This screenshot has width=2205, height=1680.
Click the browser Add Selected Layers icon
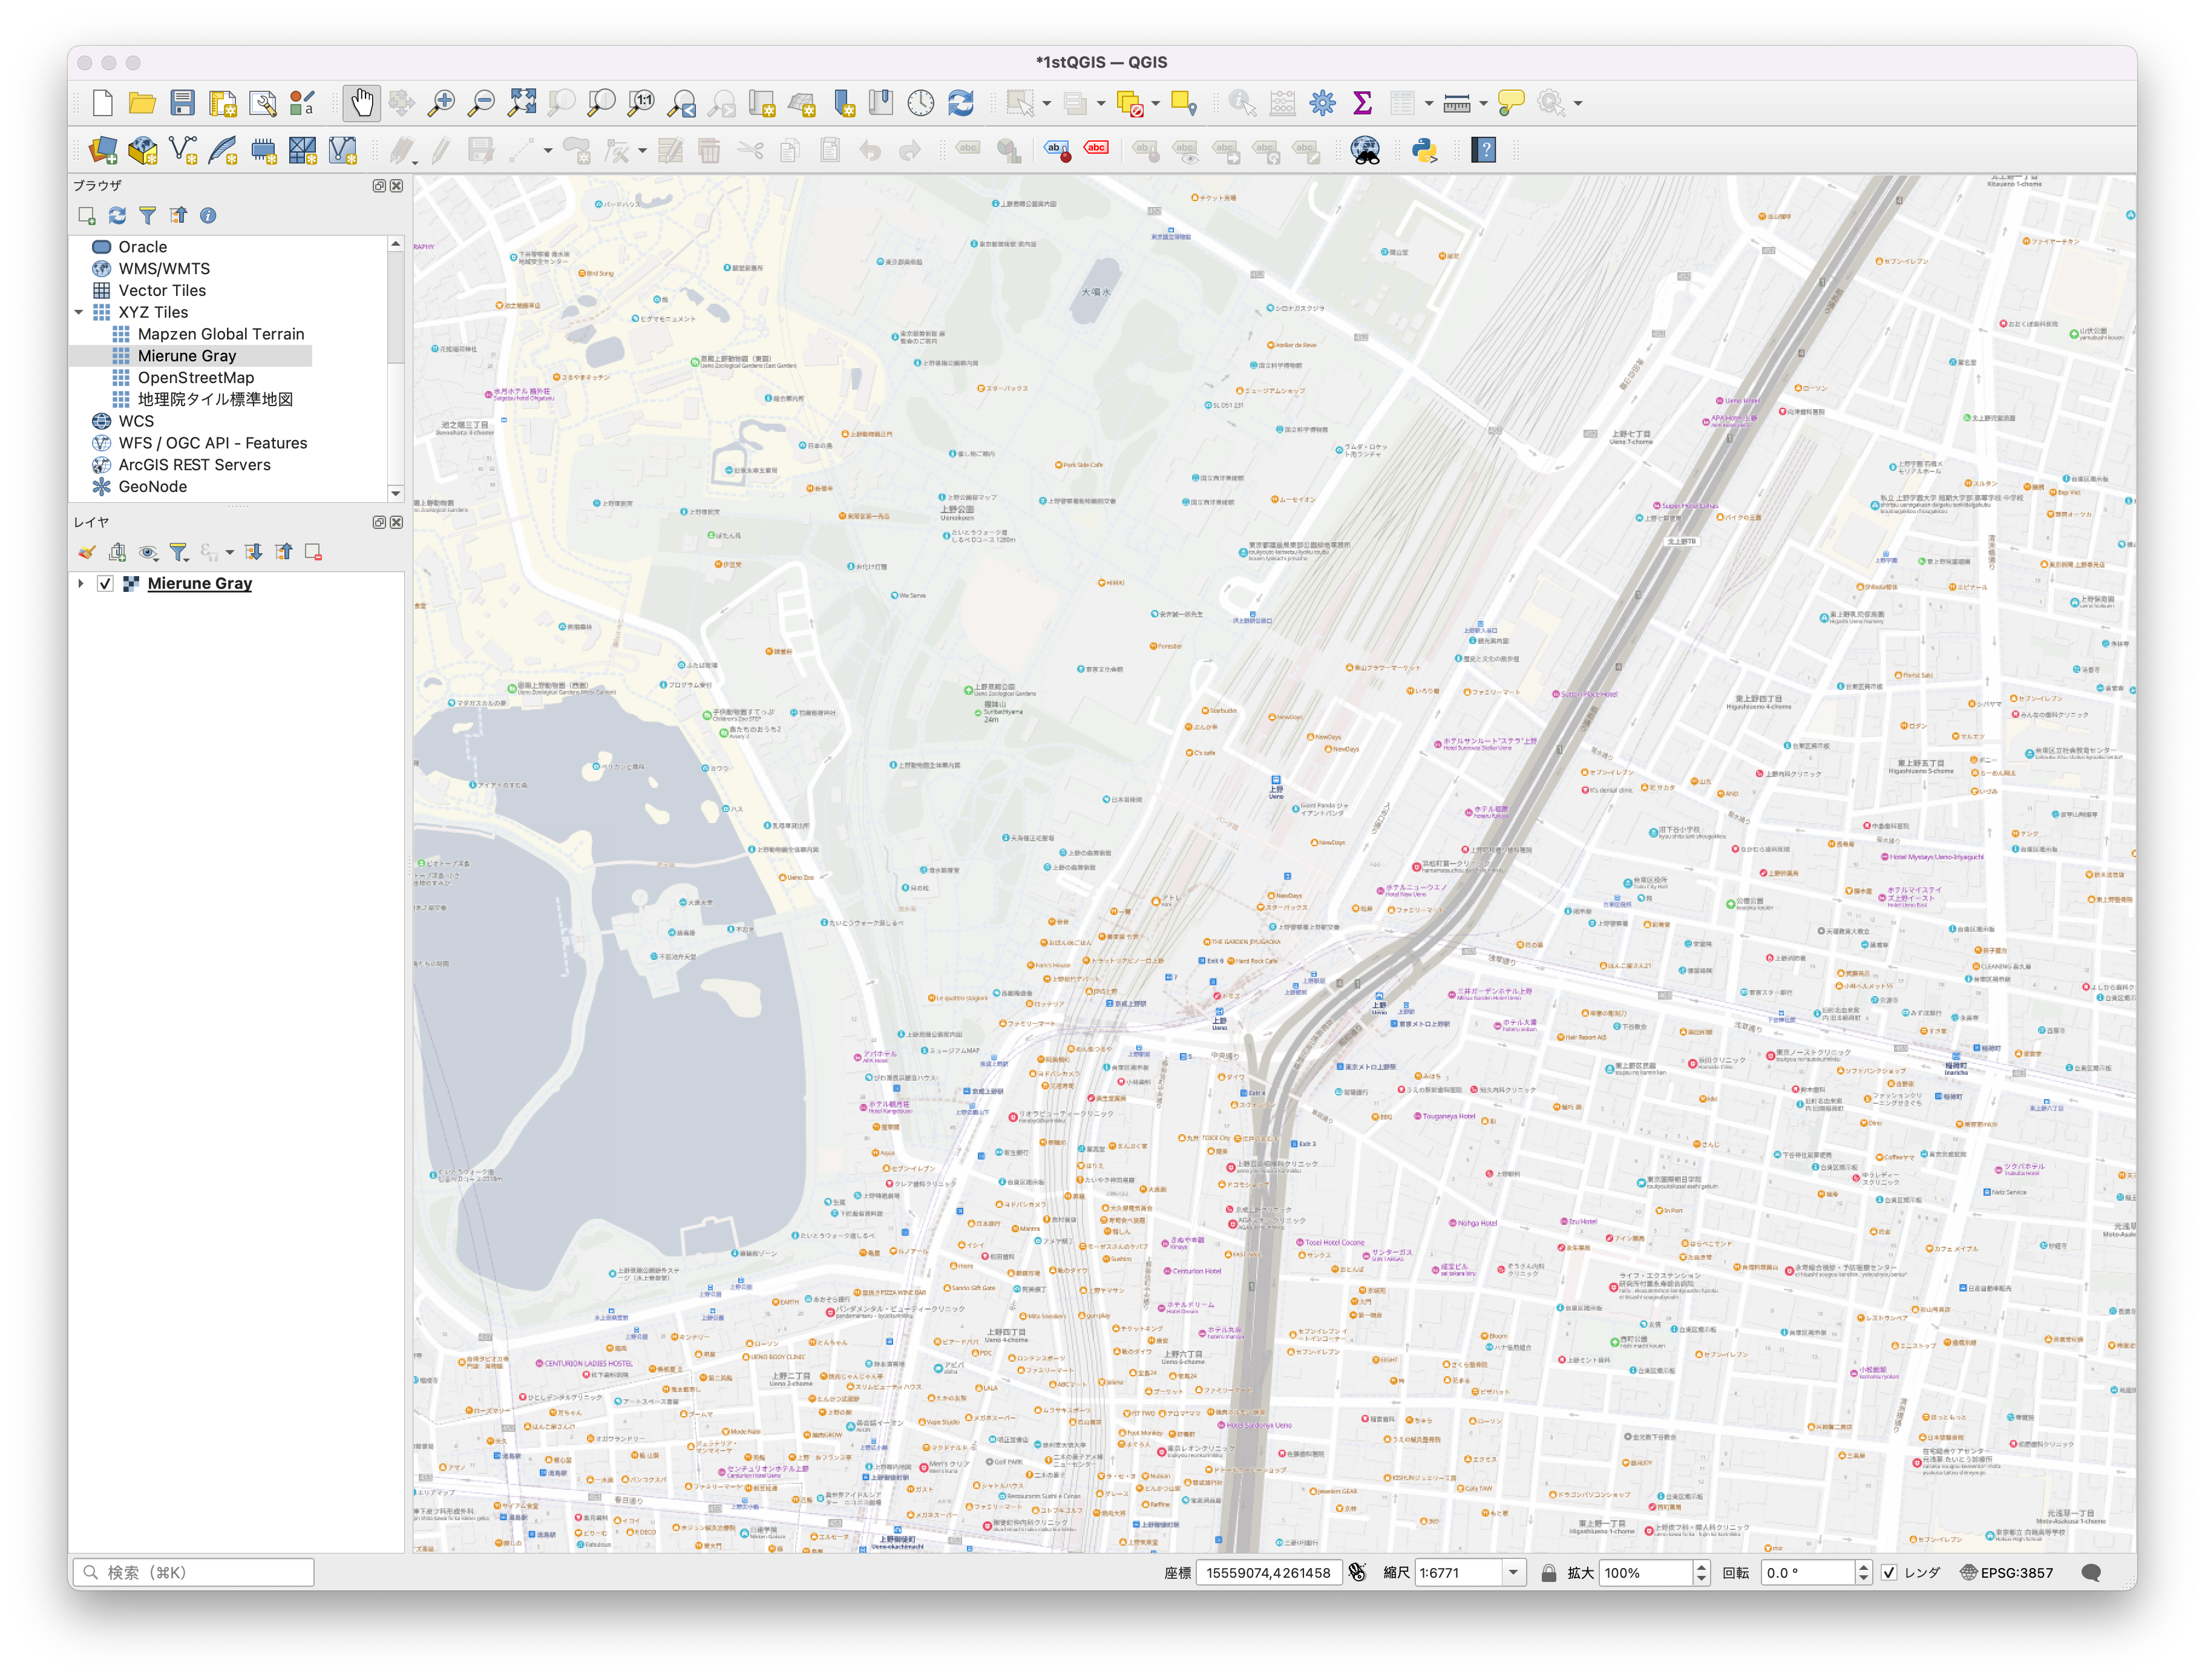pos(87,215)
